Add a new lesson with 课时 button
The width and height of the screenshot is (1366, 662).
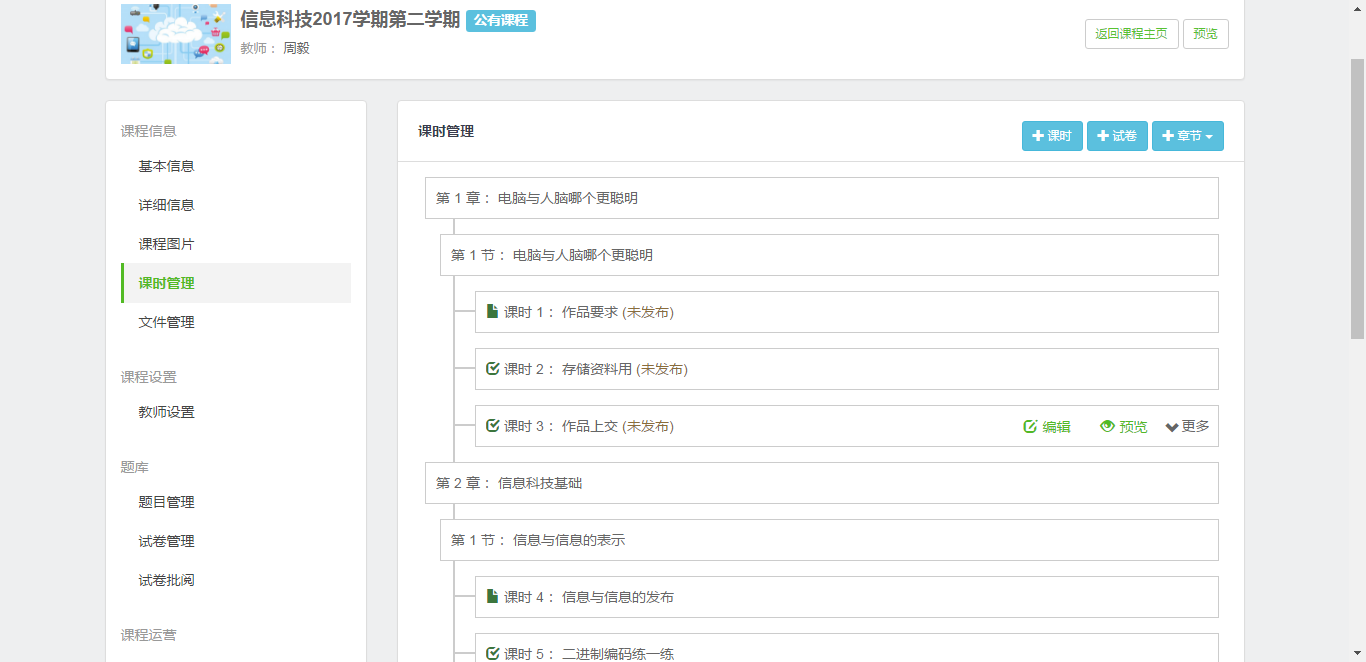(x=1052, y=136)
